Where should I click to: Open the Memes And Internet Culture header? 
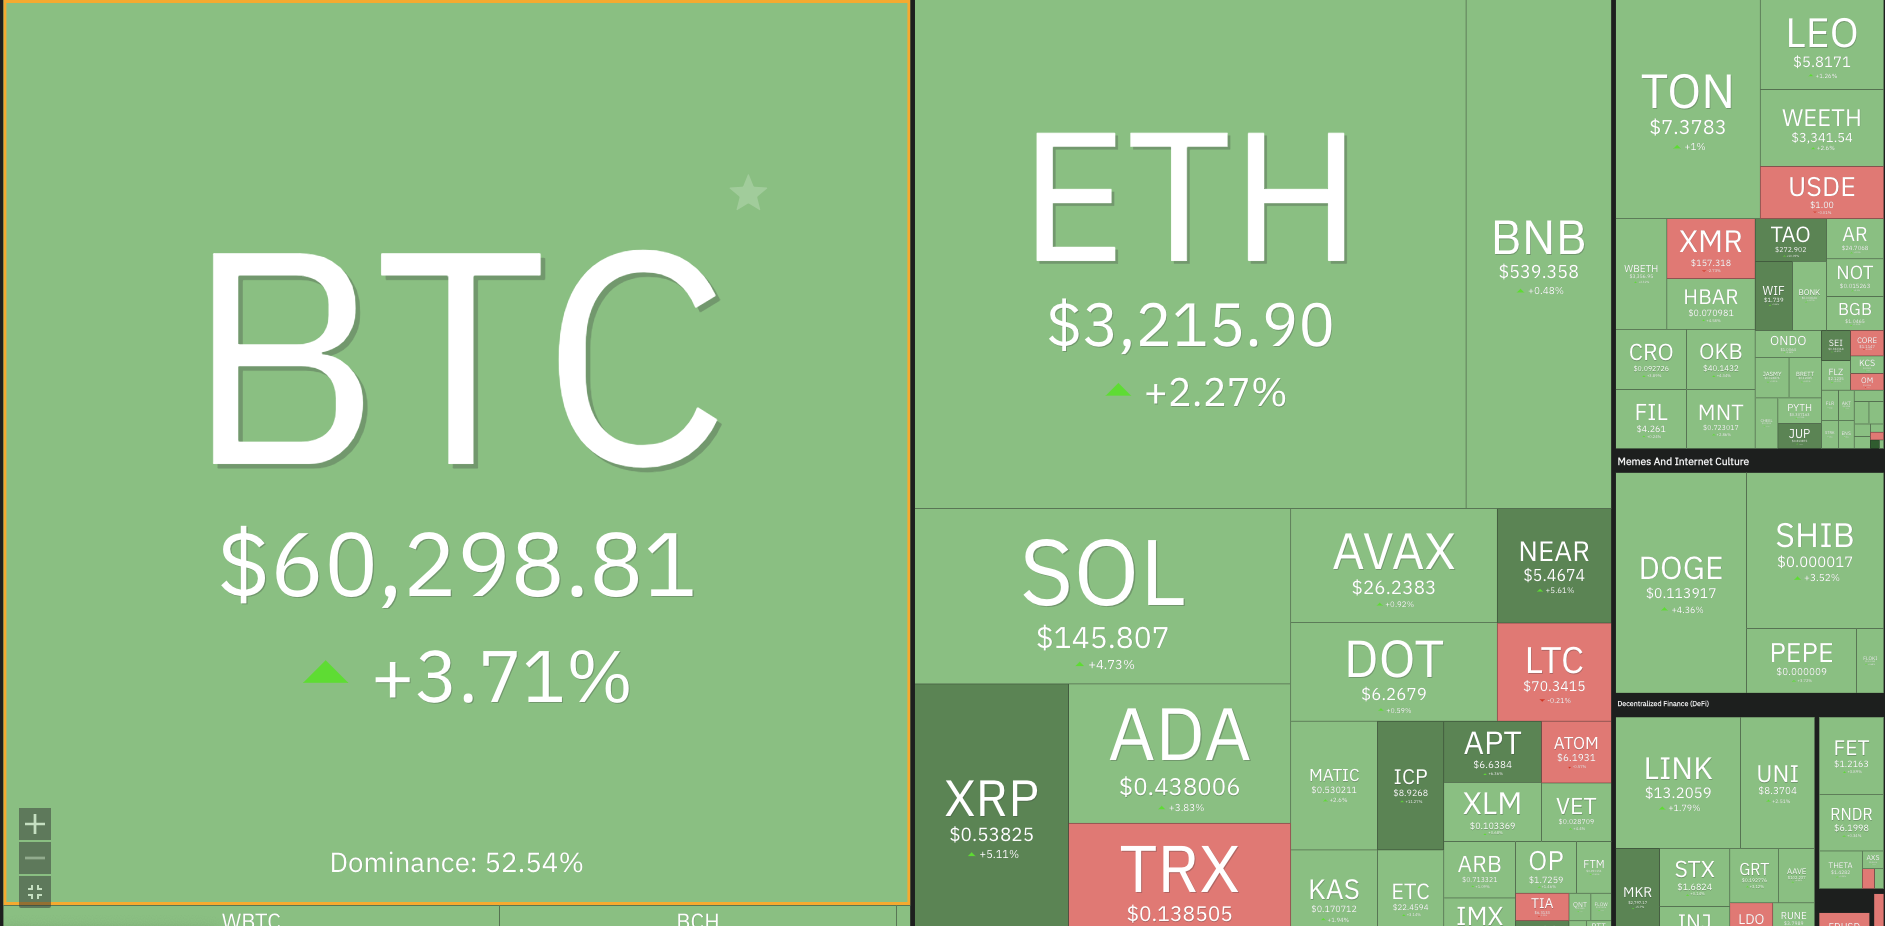coord(1683,462)
